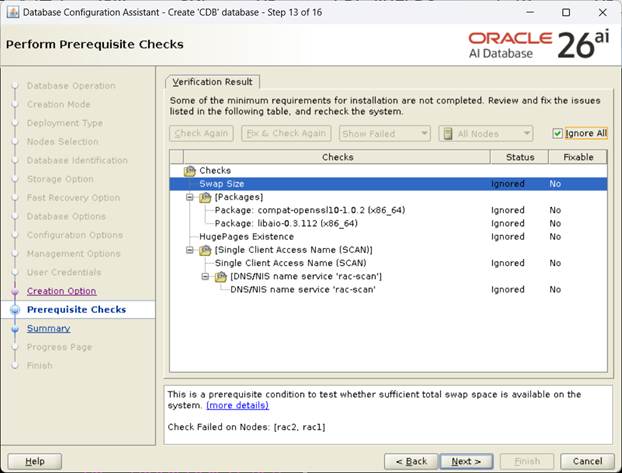622x473 pixels.
Task: Open the Show Failed dropdown
Action: pyautogui.click(x=384, y=134)
